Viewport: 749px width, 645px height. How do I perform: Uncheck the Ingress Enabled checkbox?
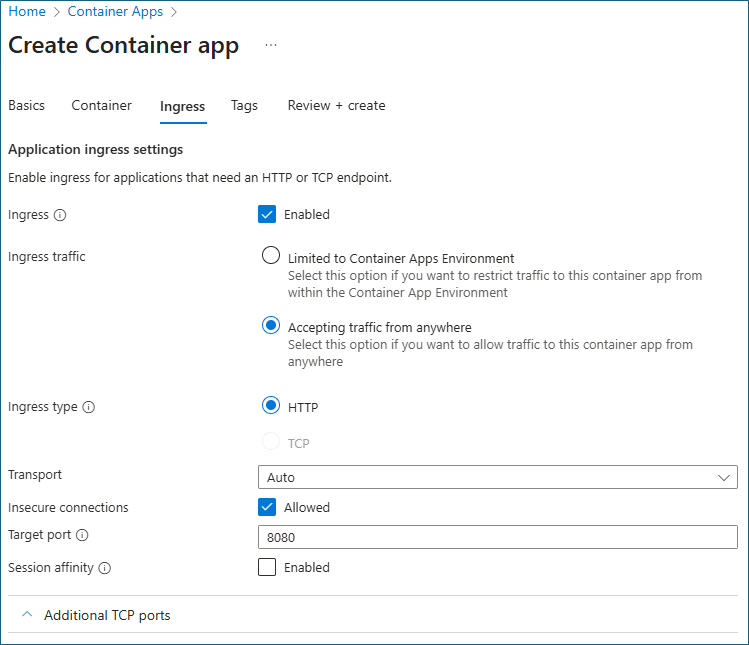267,214
